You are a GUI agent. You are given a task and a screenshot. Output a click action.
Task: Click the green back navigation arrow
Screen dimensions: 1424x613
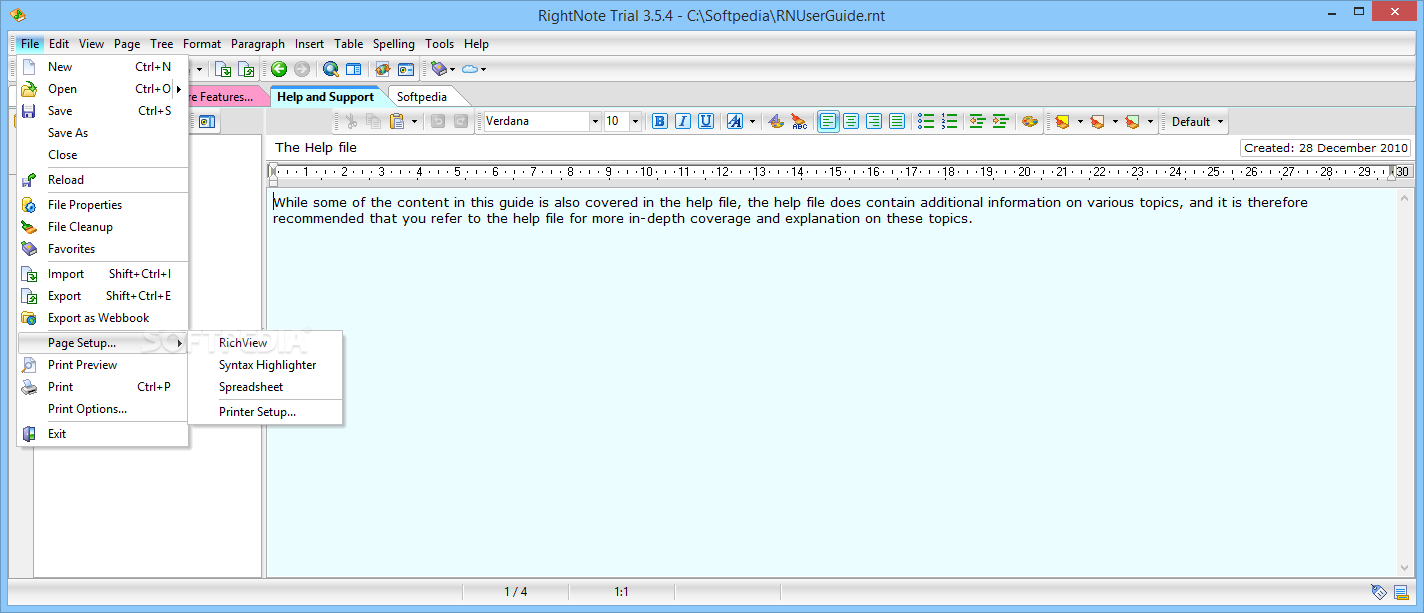point(279,69)
